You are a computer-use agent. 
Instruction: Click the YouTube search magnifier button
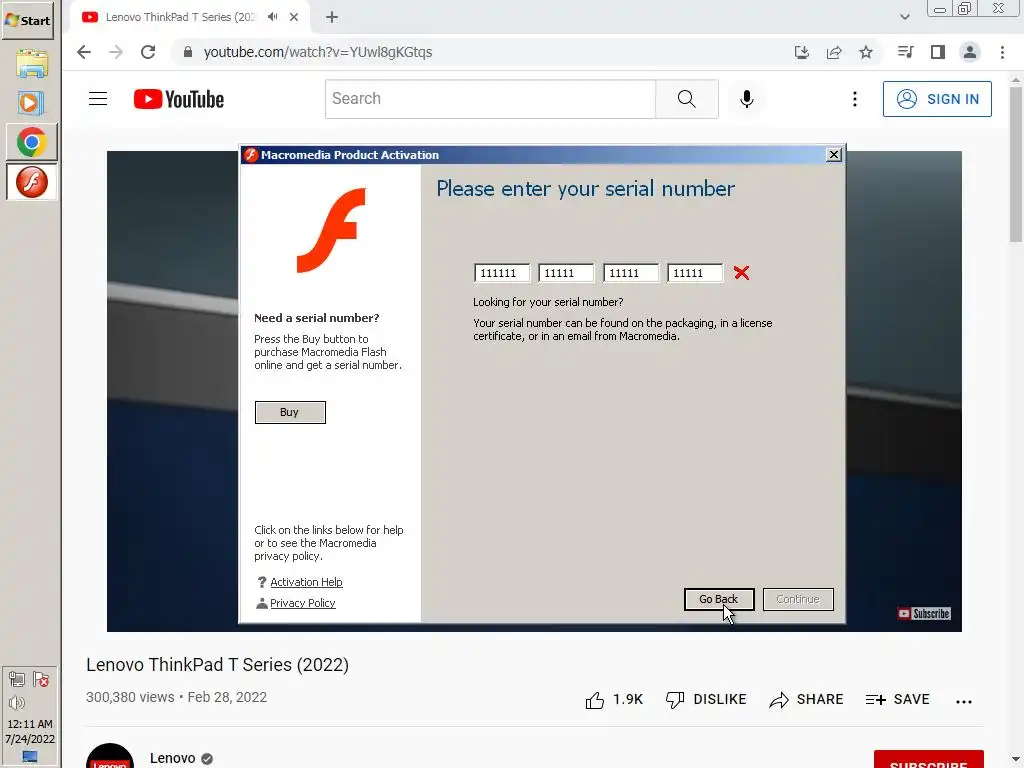point(686,99)
